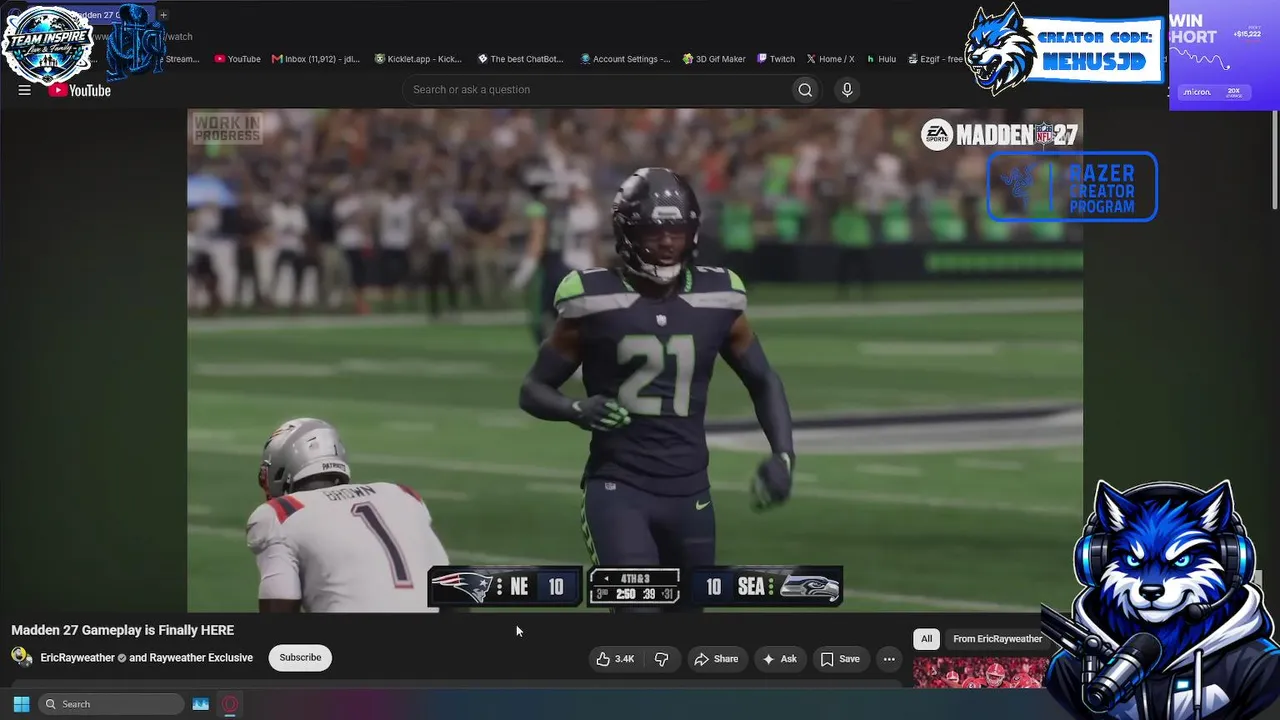This screenshot has height=720, width=1280.
Task: Open more actions ellipsis menu
Action: coord(889,659)
